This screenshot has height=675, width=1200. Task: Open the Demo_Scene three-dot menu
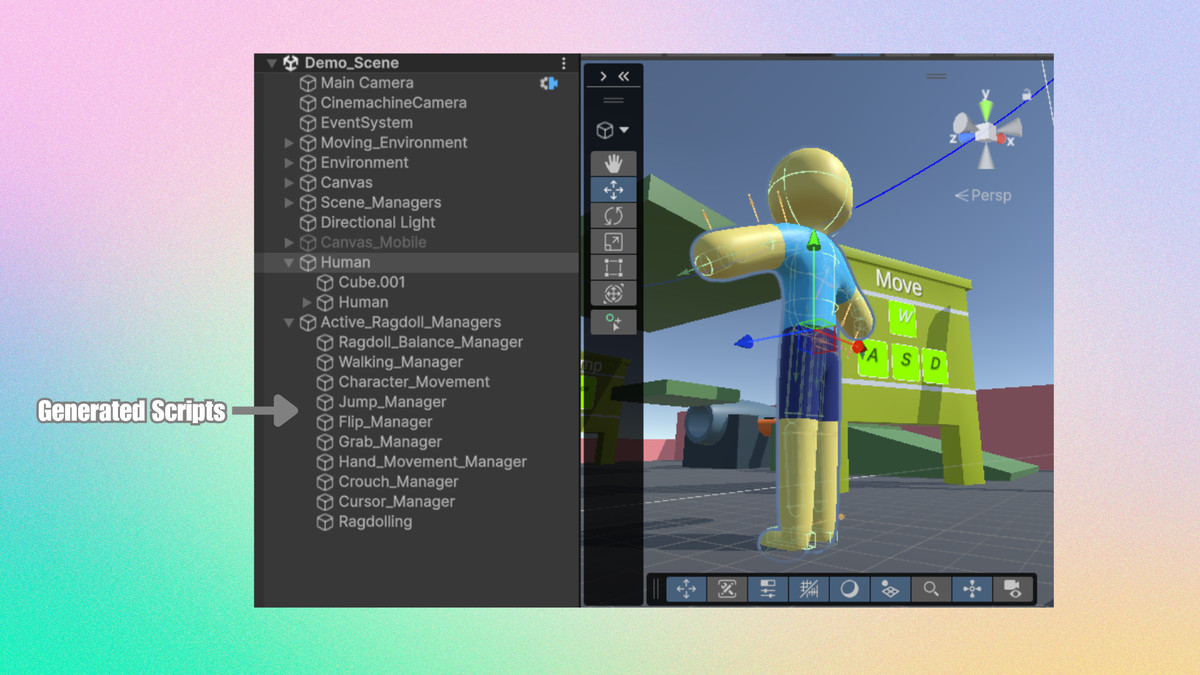pos(564,63)
